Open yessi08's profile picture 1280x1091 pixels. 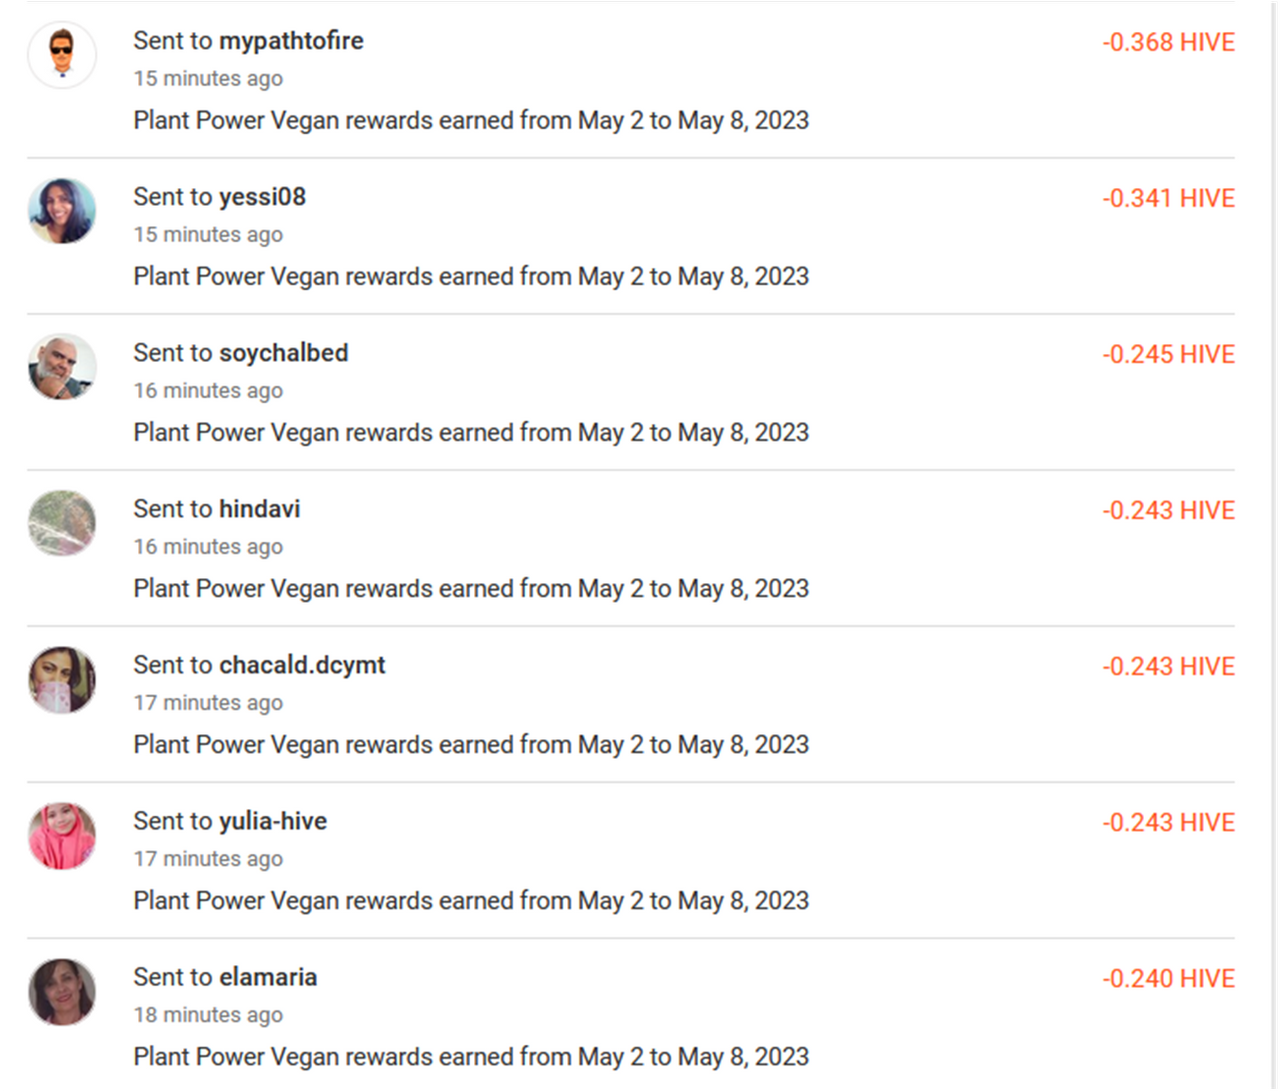[x=62, y=211]
